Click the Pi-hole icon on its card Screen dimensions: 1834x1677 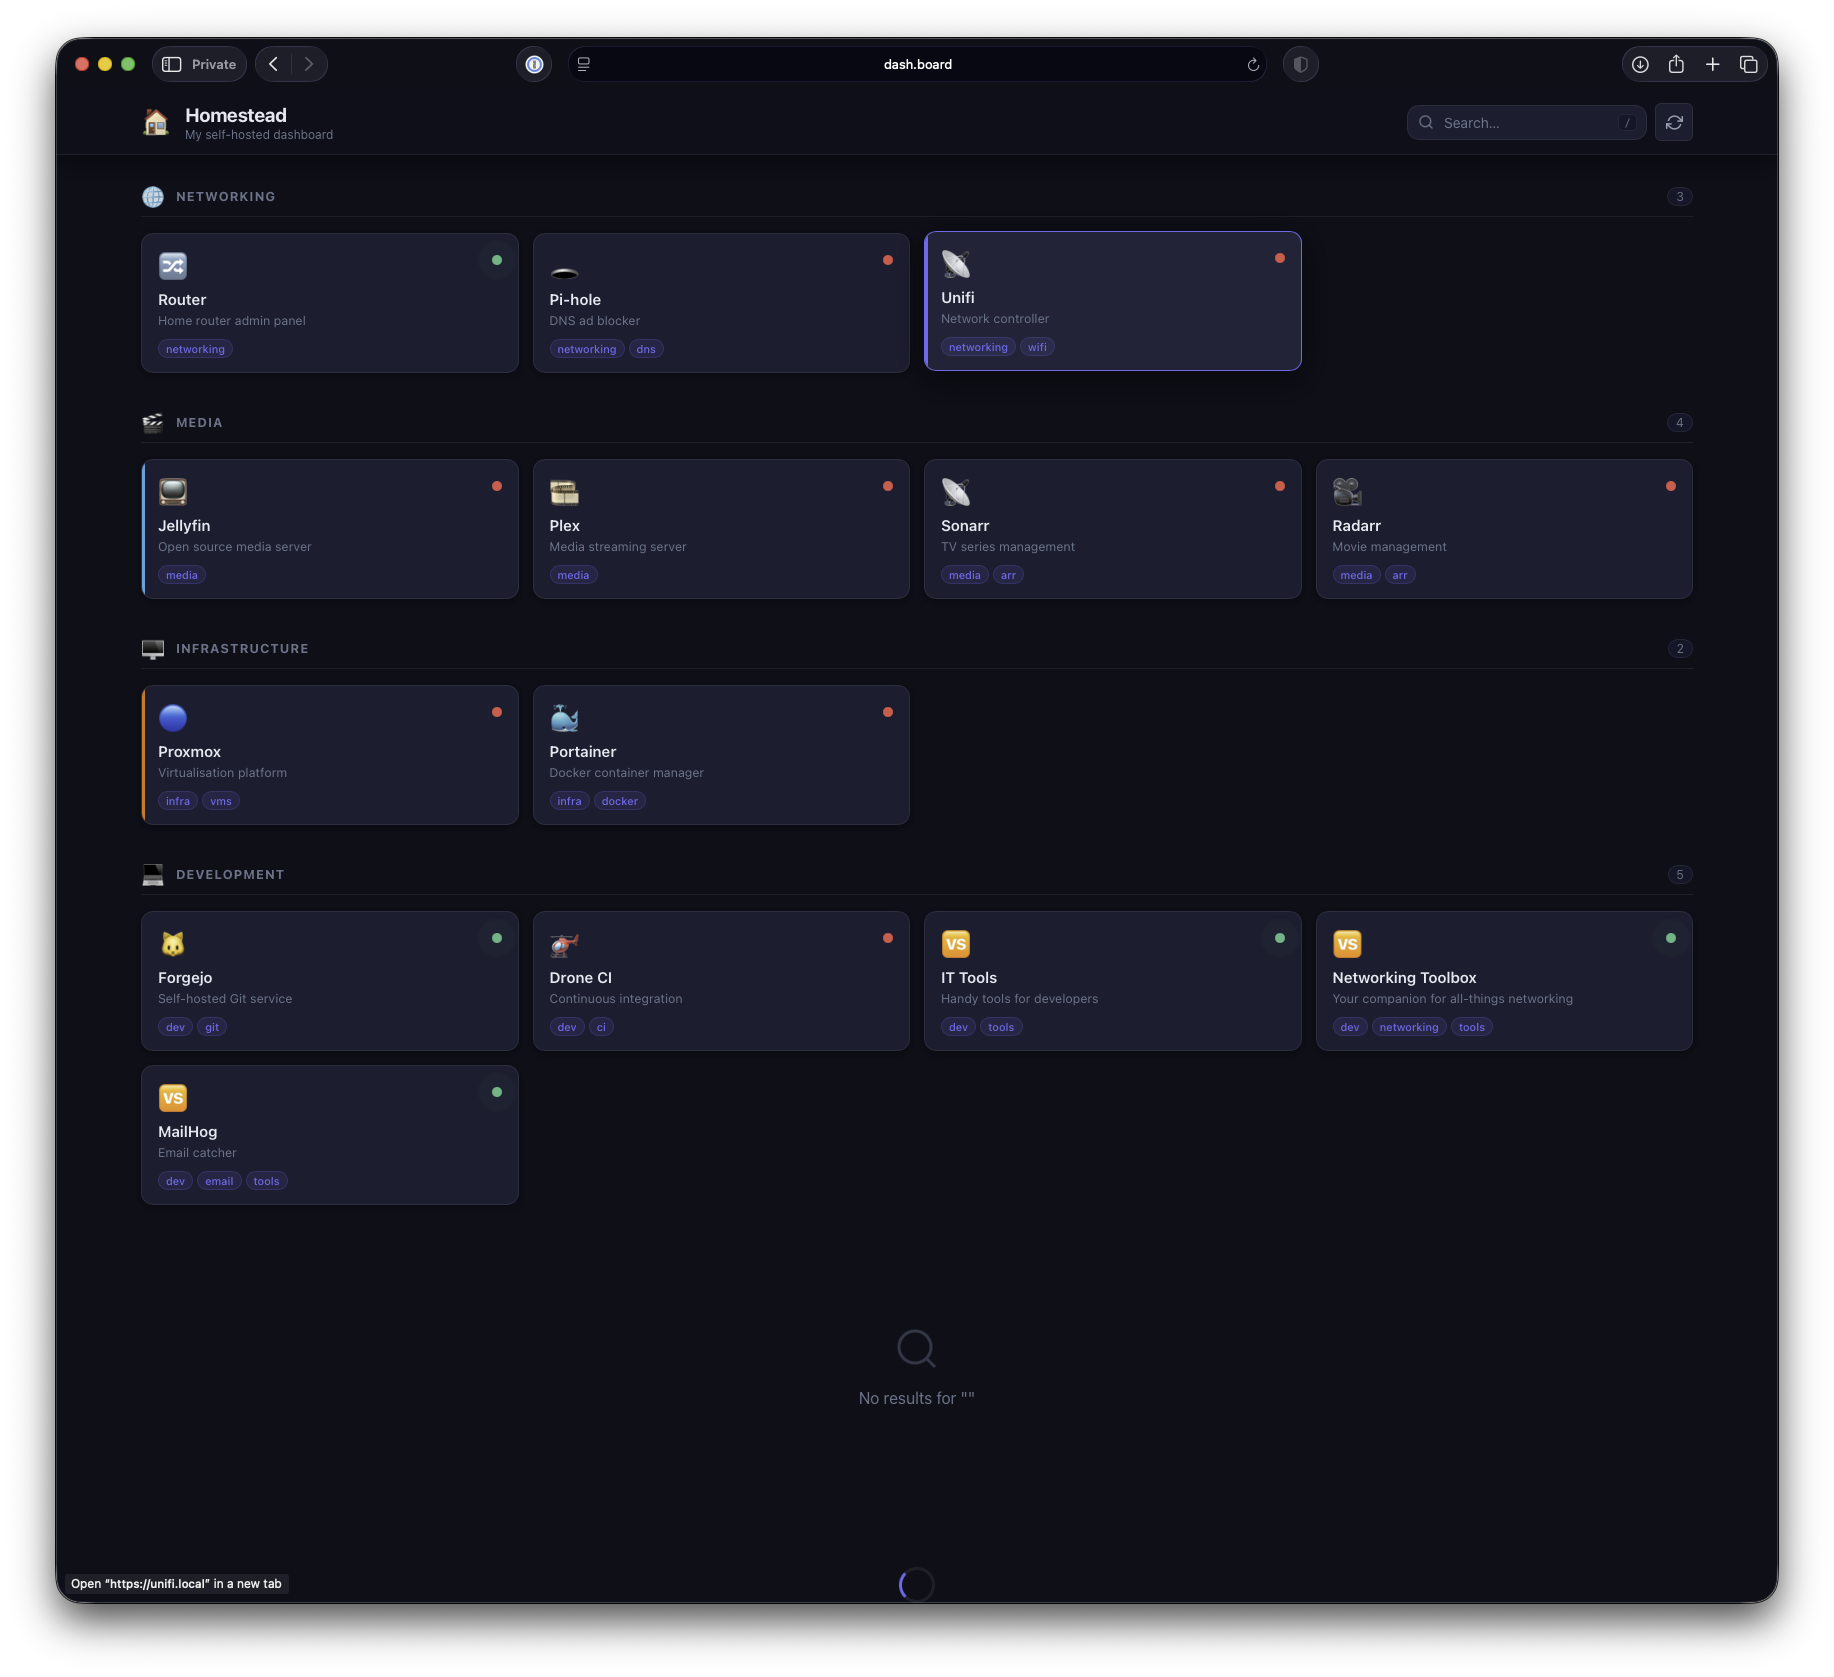pyautogui.click(x=564, y=271)
